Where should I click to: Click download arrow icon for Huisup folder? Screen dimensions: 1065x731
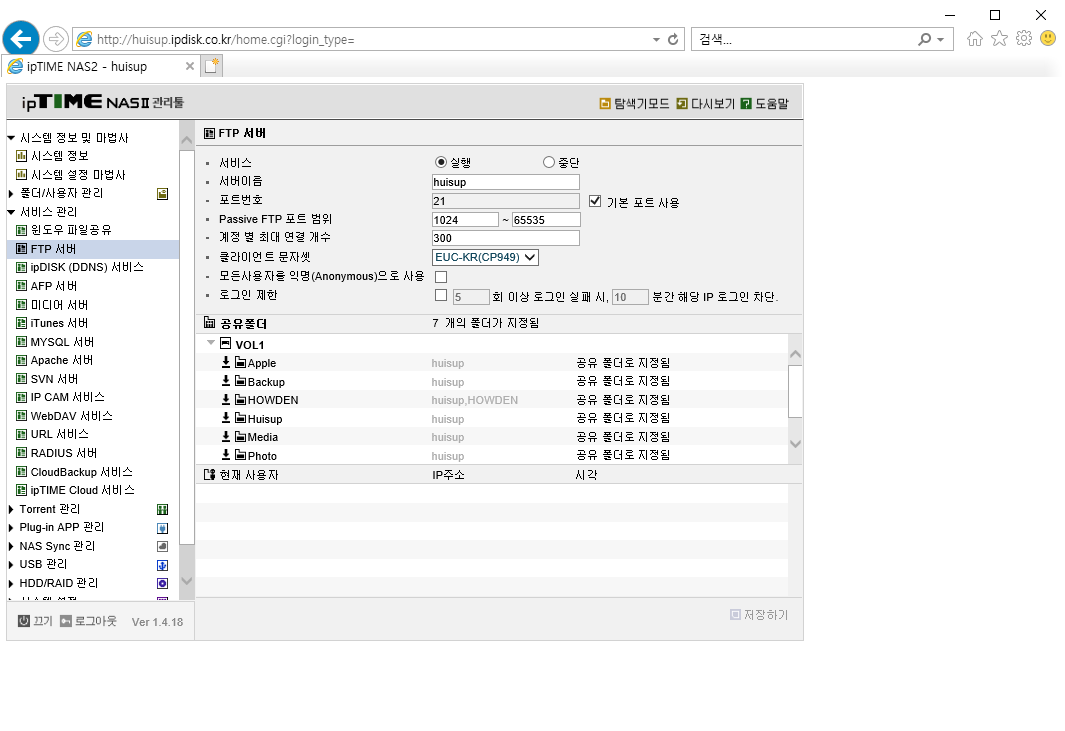pos(226,417)
